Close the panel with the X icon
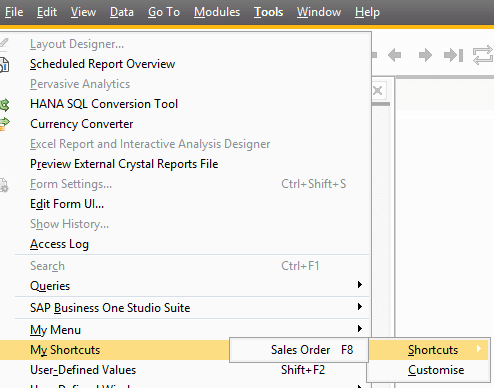 point(378,90)
